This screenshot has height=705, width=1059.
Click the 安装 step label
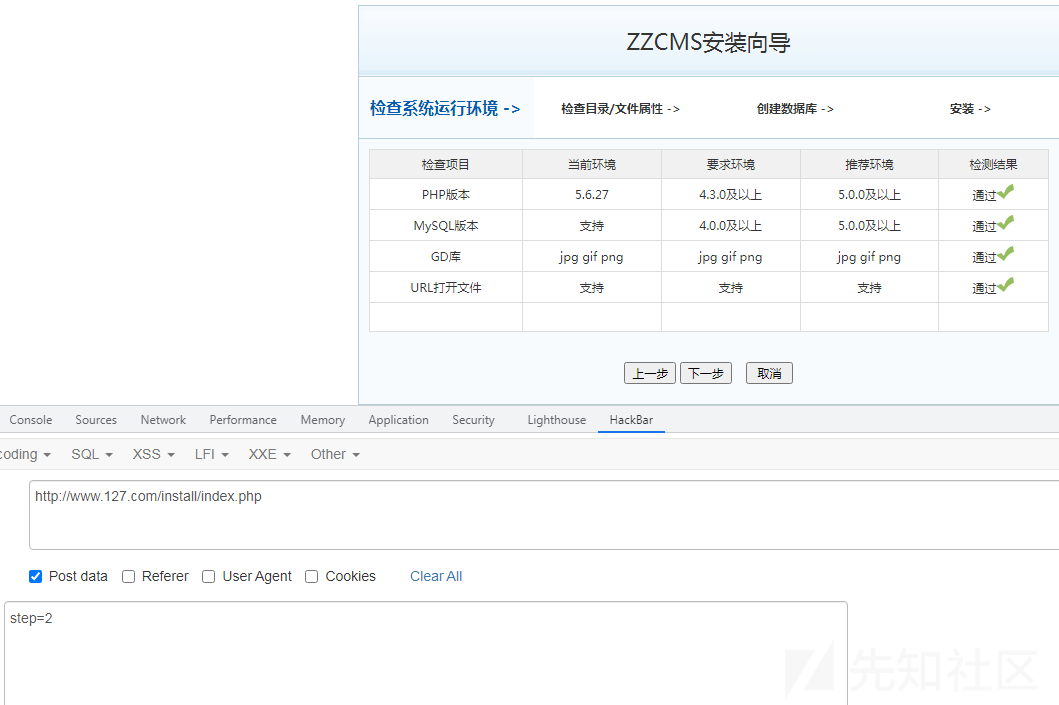point(970,109)
